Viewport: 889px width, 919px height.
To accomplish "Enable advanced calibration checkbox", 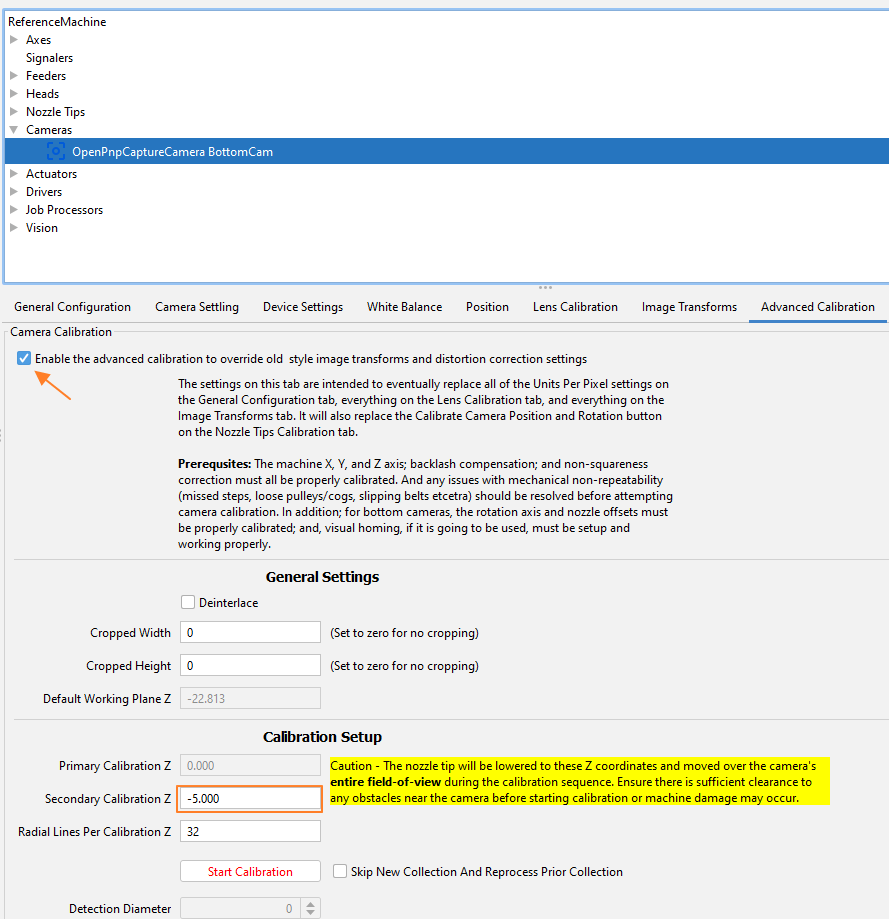I will point(24,358).
